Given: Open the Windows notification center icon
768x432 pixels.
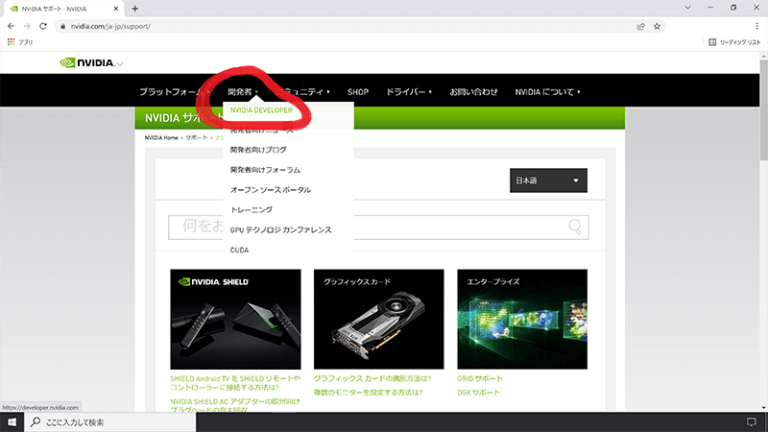Looking at the screenshot, I should [751, 422].
